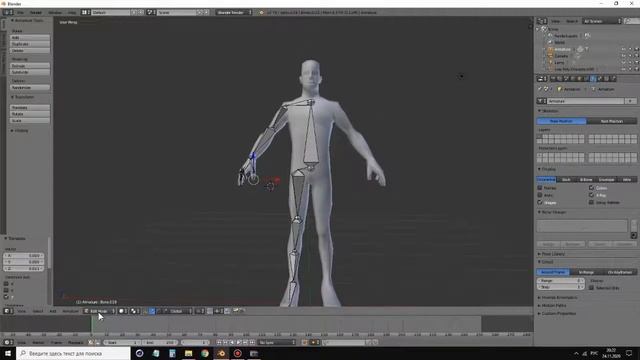Image resolution: width=640 pixels, height=360 pixels.
Task: Click the Windows Start button
Action: click(8, 353)
